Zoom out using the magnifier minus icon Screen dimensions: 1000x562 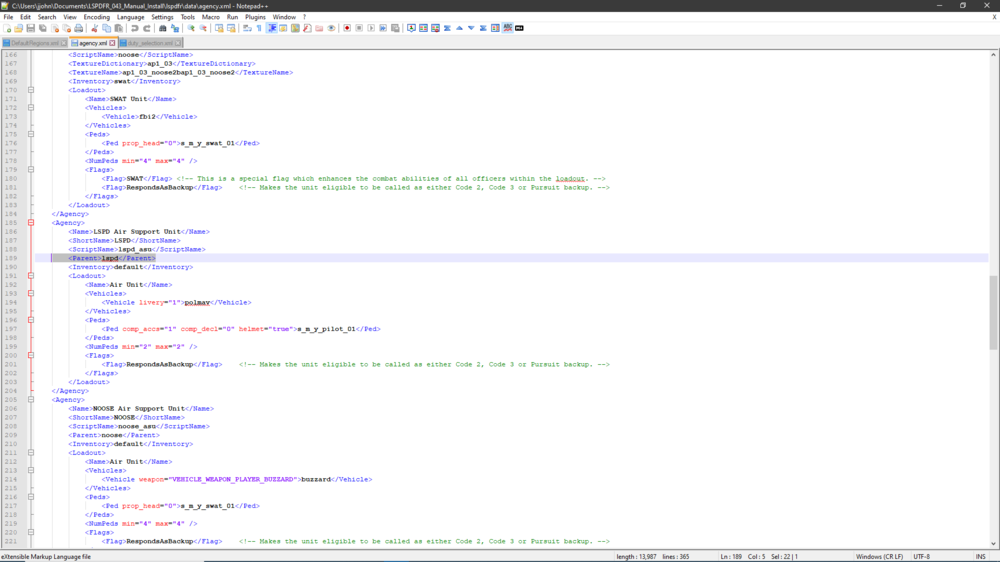(x=203, y=28)
